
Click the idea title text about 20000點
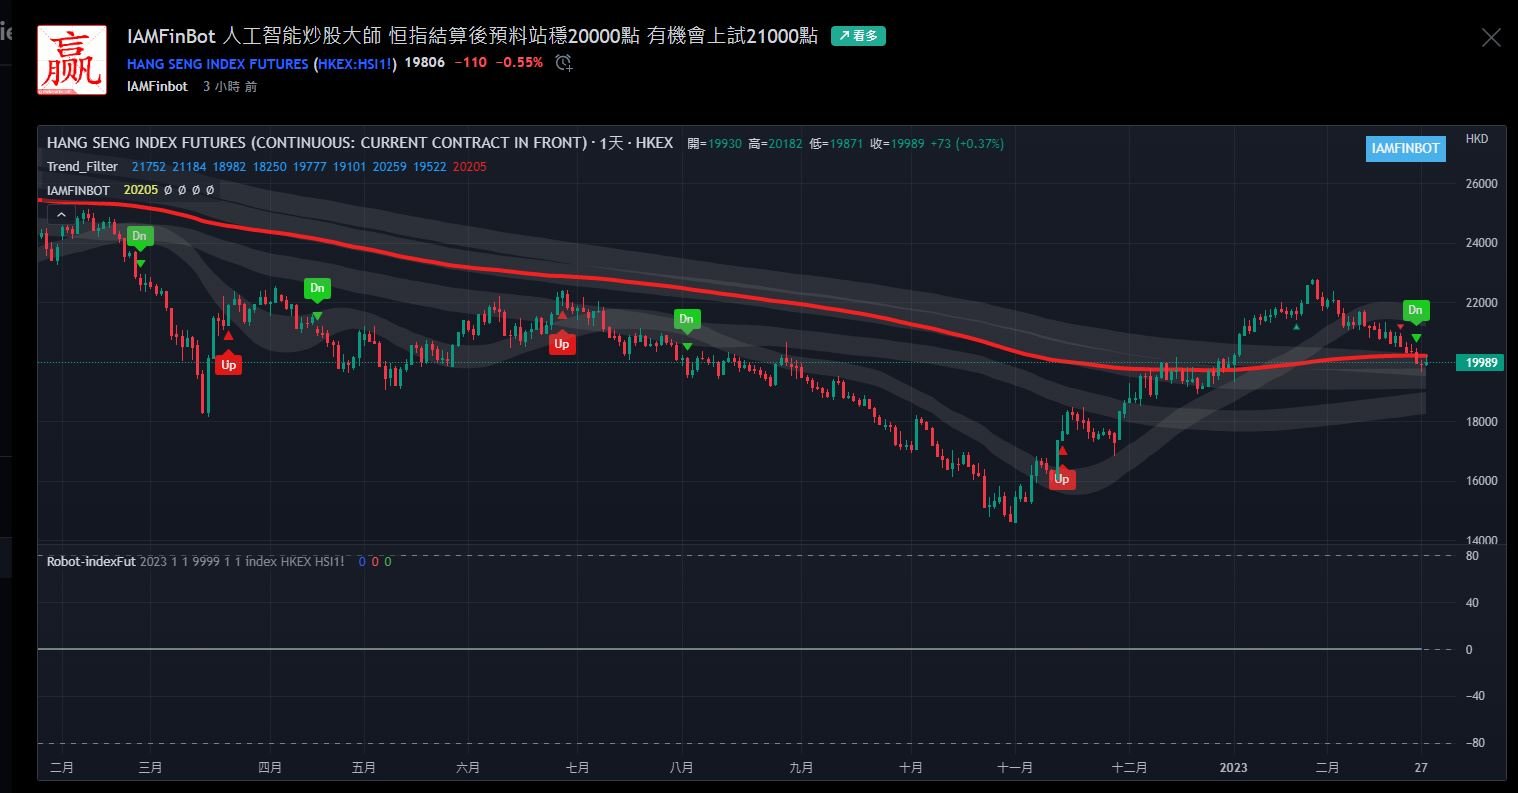472,36
